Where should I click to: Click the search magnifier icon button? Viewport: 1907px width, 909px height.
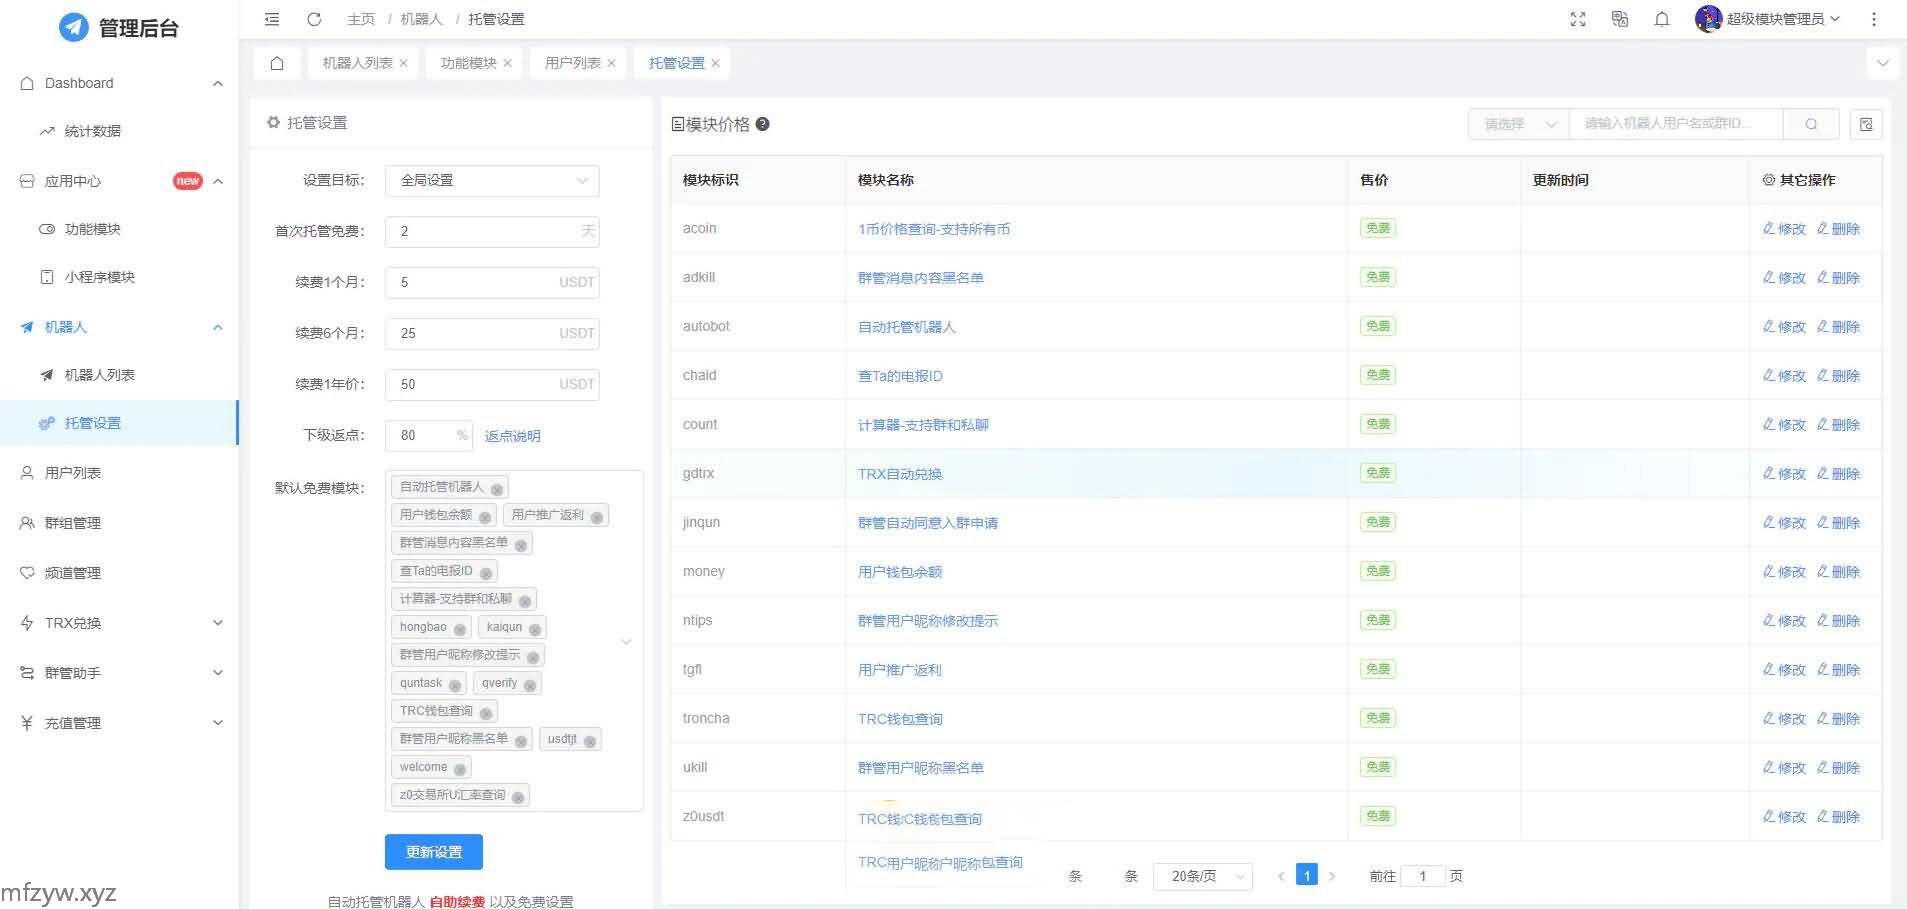click(x=1811, y=124)
